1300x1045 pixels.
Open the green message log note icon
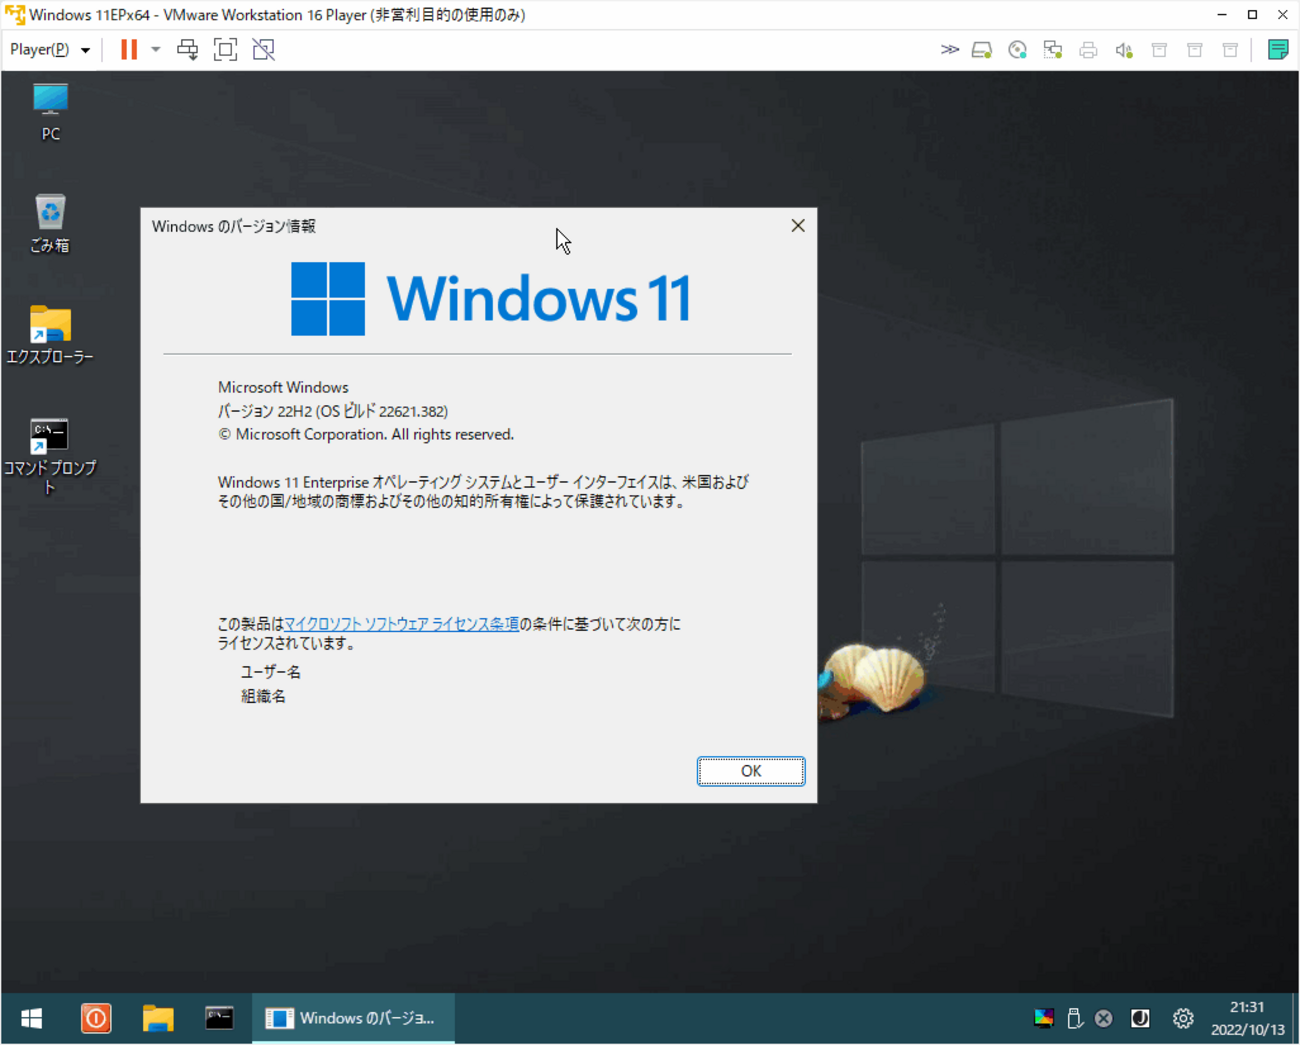coord(1278,49)
